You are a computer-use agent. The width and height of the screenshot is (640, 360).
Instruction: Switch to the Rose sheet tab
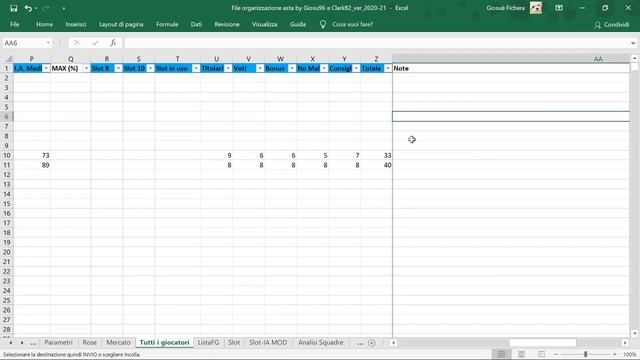click(89, 342)
